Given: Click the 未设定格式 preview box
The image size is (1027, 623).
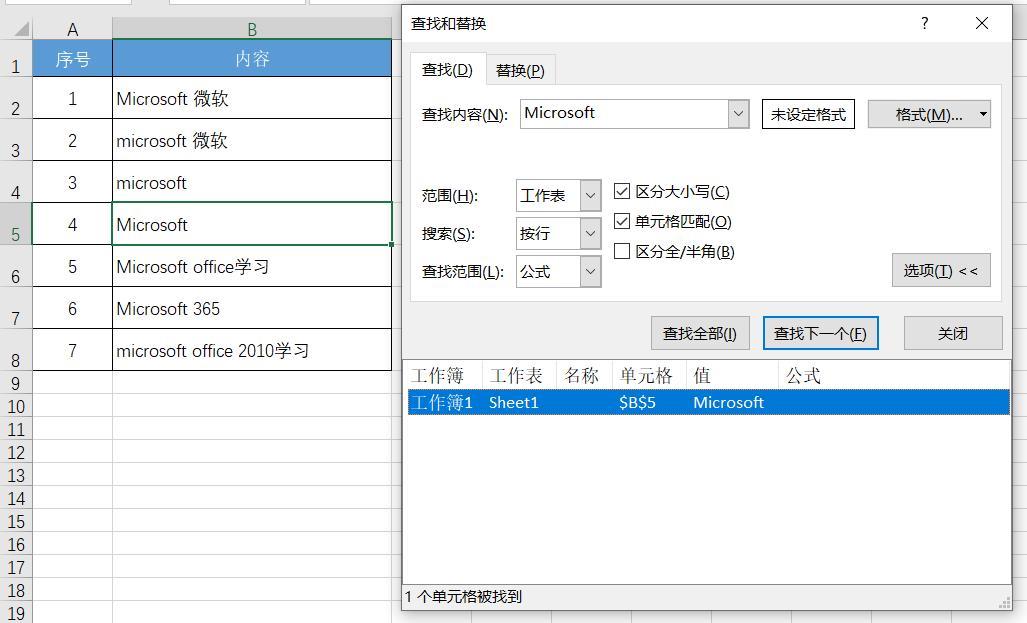Looking at the screenshot, I should (x=808, y=114).
